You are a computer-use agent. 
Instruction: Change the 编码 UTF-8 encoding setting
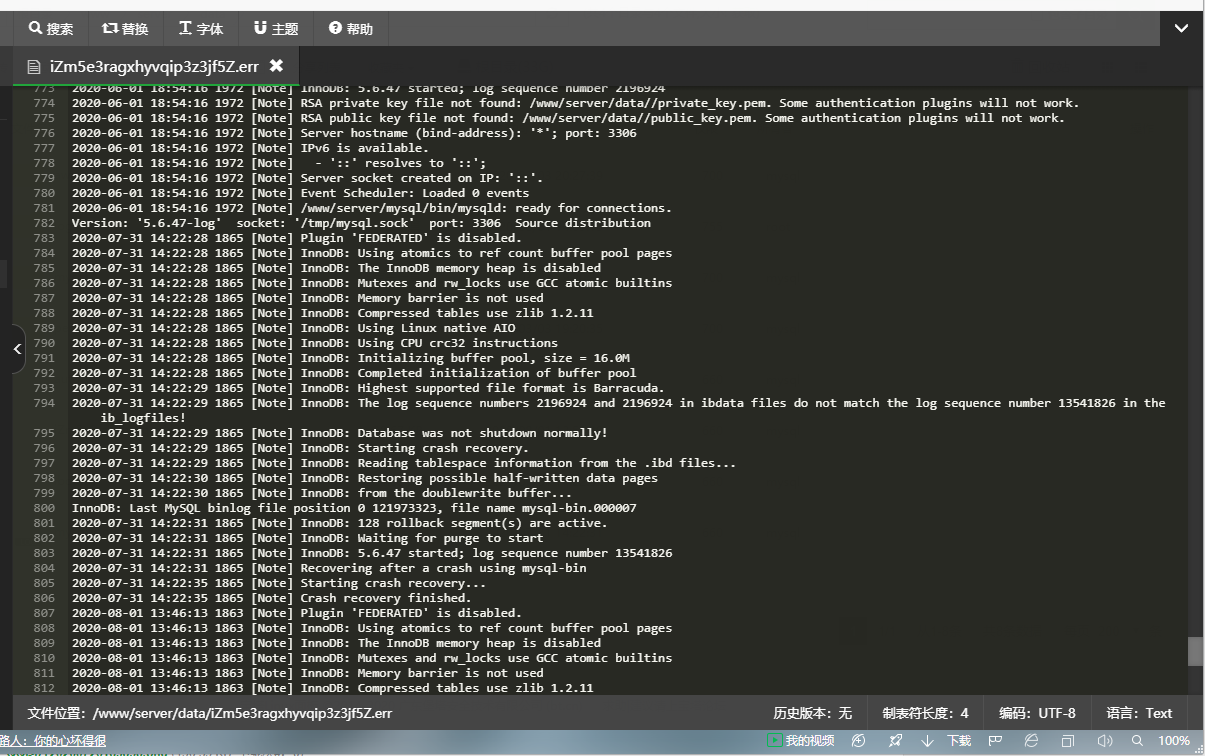tap(1037, 713)
